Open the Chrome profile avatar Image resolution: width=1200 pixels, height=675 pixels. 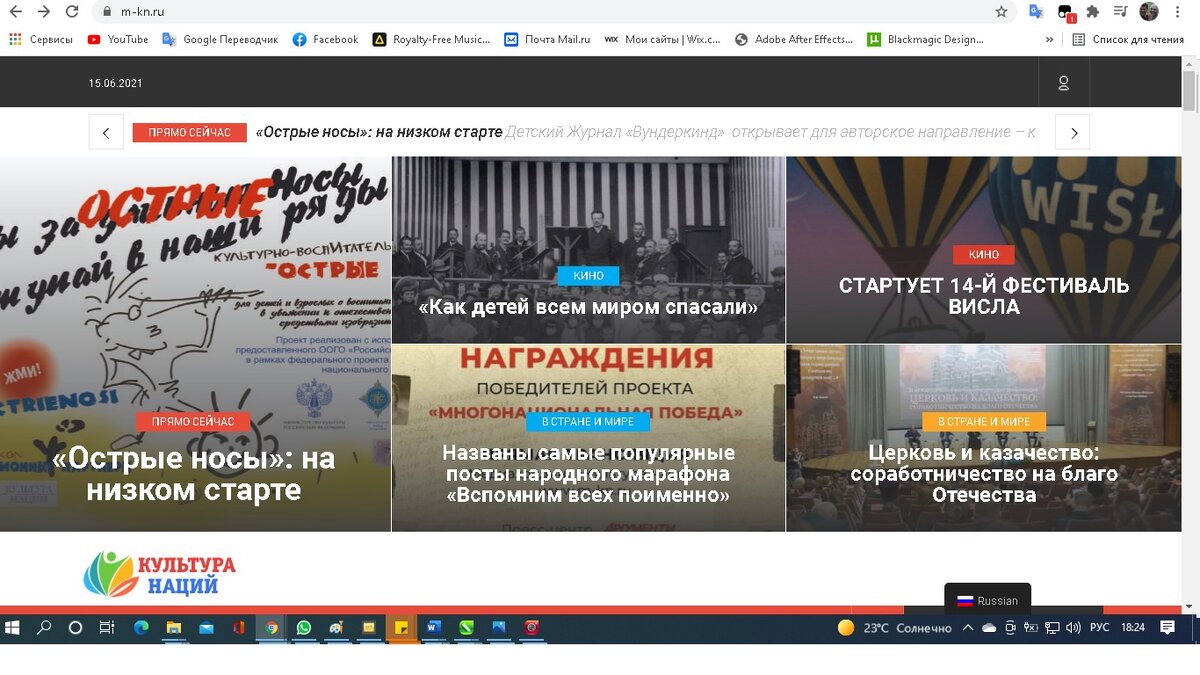click(1149, 12)
